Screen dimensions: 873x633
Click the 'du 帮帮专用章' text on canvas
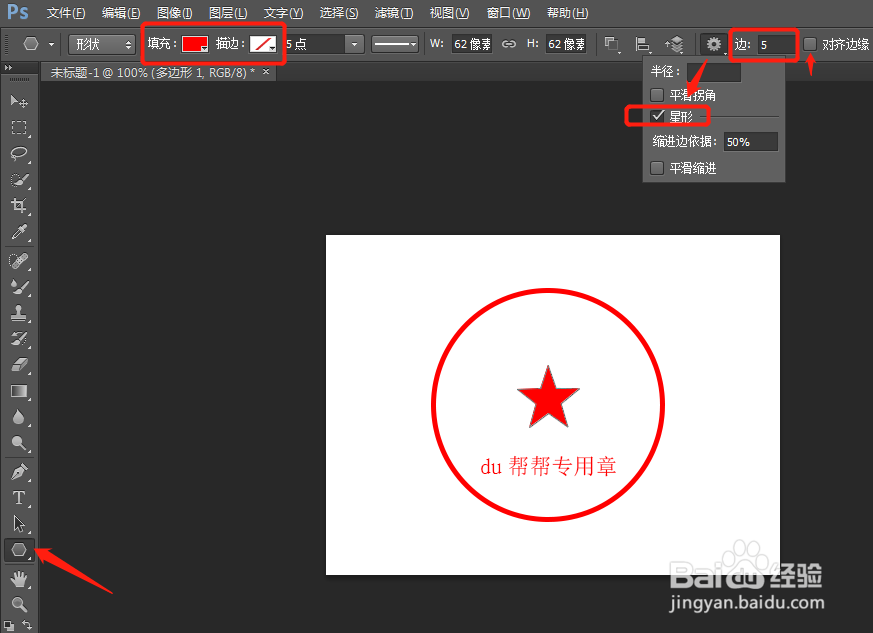point(548,467)
